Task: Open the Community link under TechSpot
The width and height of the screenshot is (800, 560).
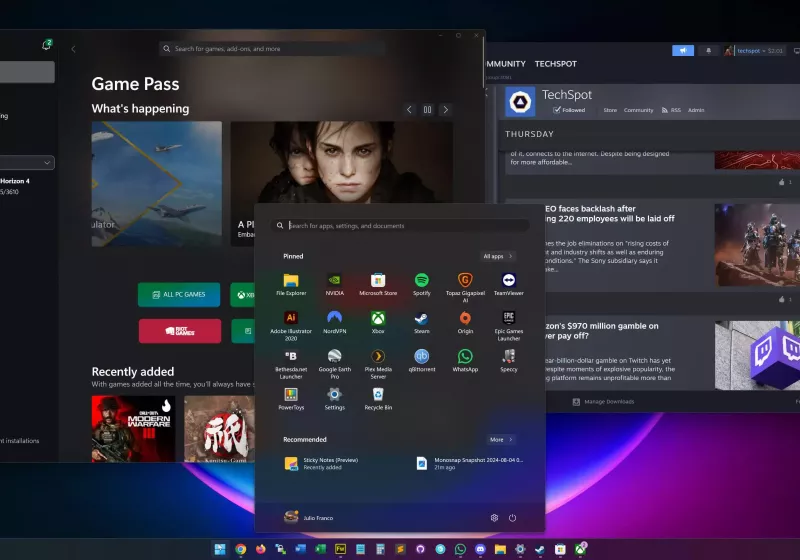Action: [638, 110]
